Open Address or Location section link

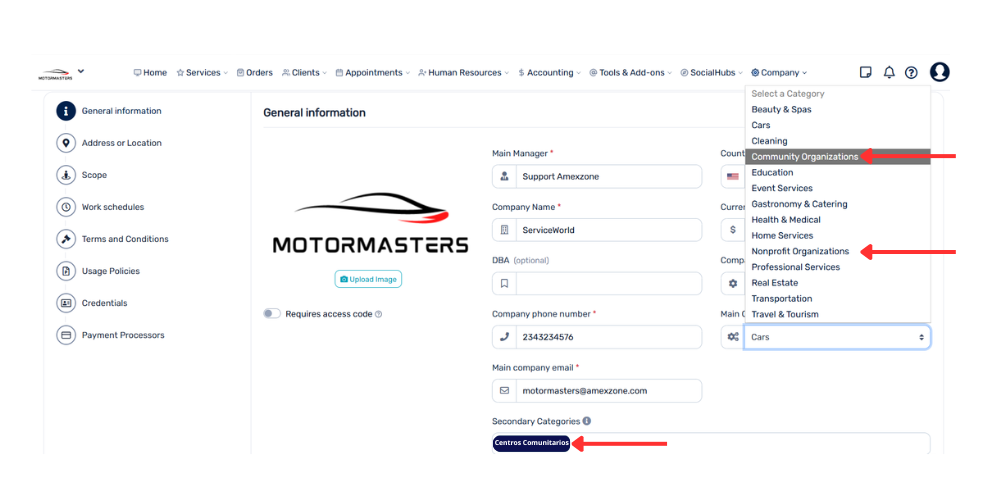click(x=122, y=143)
